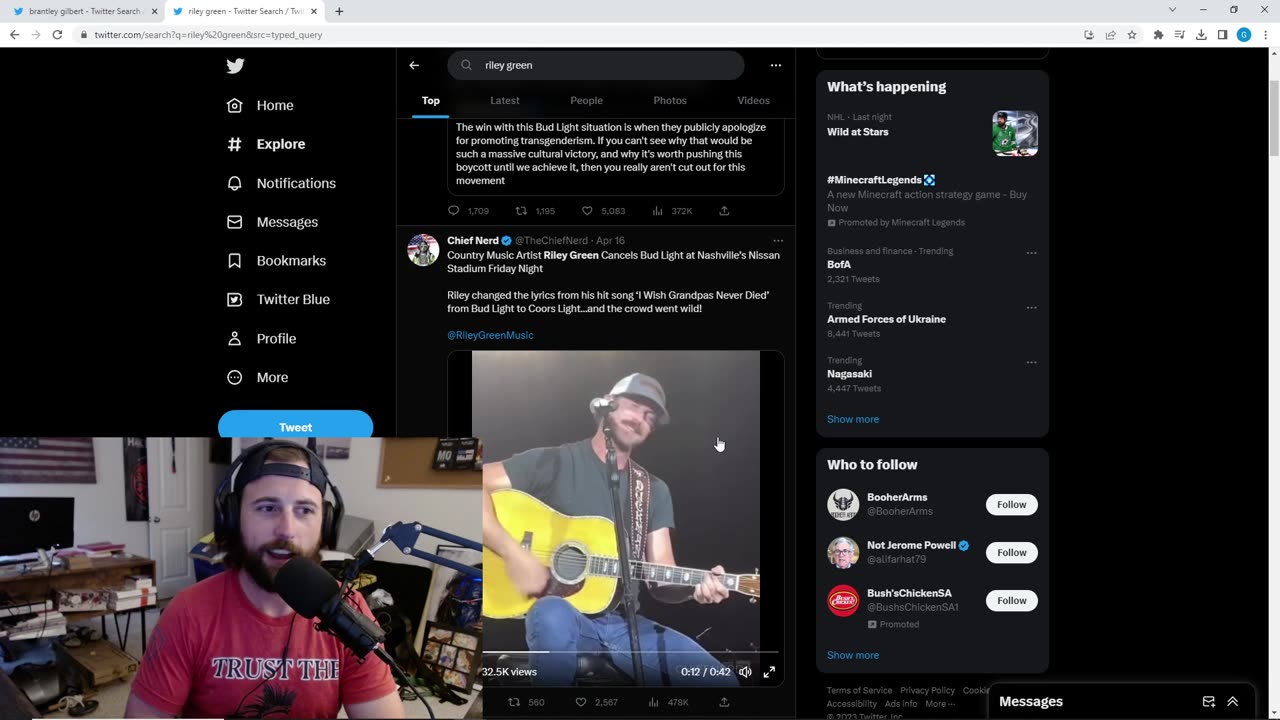Image resolution: width=1280 pixels, height=720 pixels.
Task: Seek on the video progress bar
Action: [630, 653]
